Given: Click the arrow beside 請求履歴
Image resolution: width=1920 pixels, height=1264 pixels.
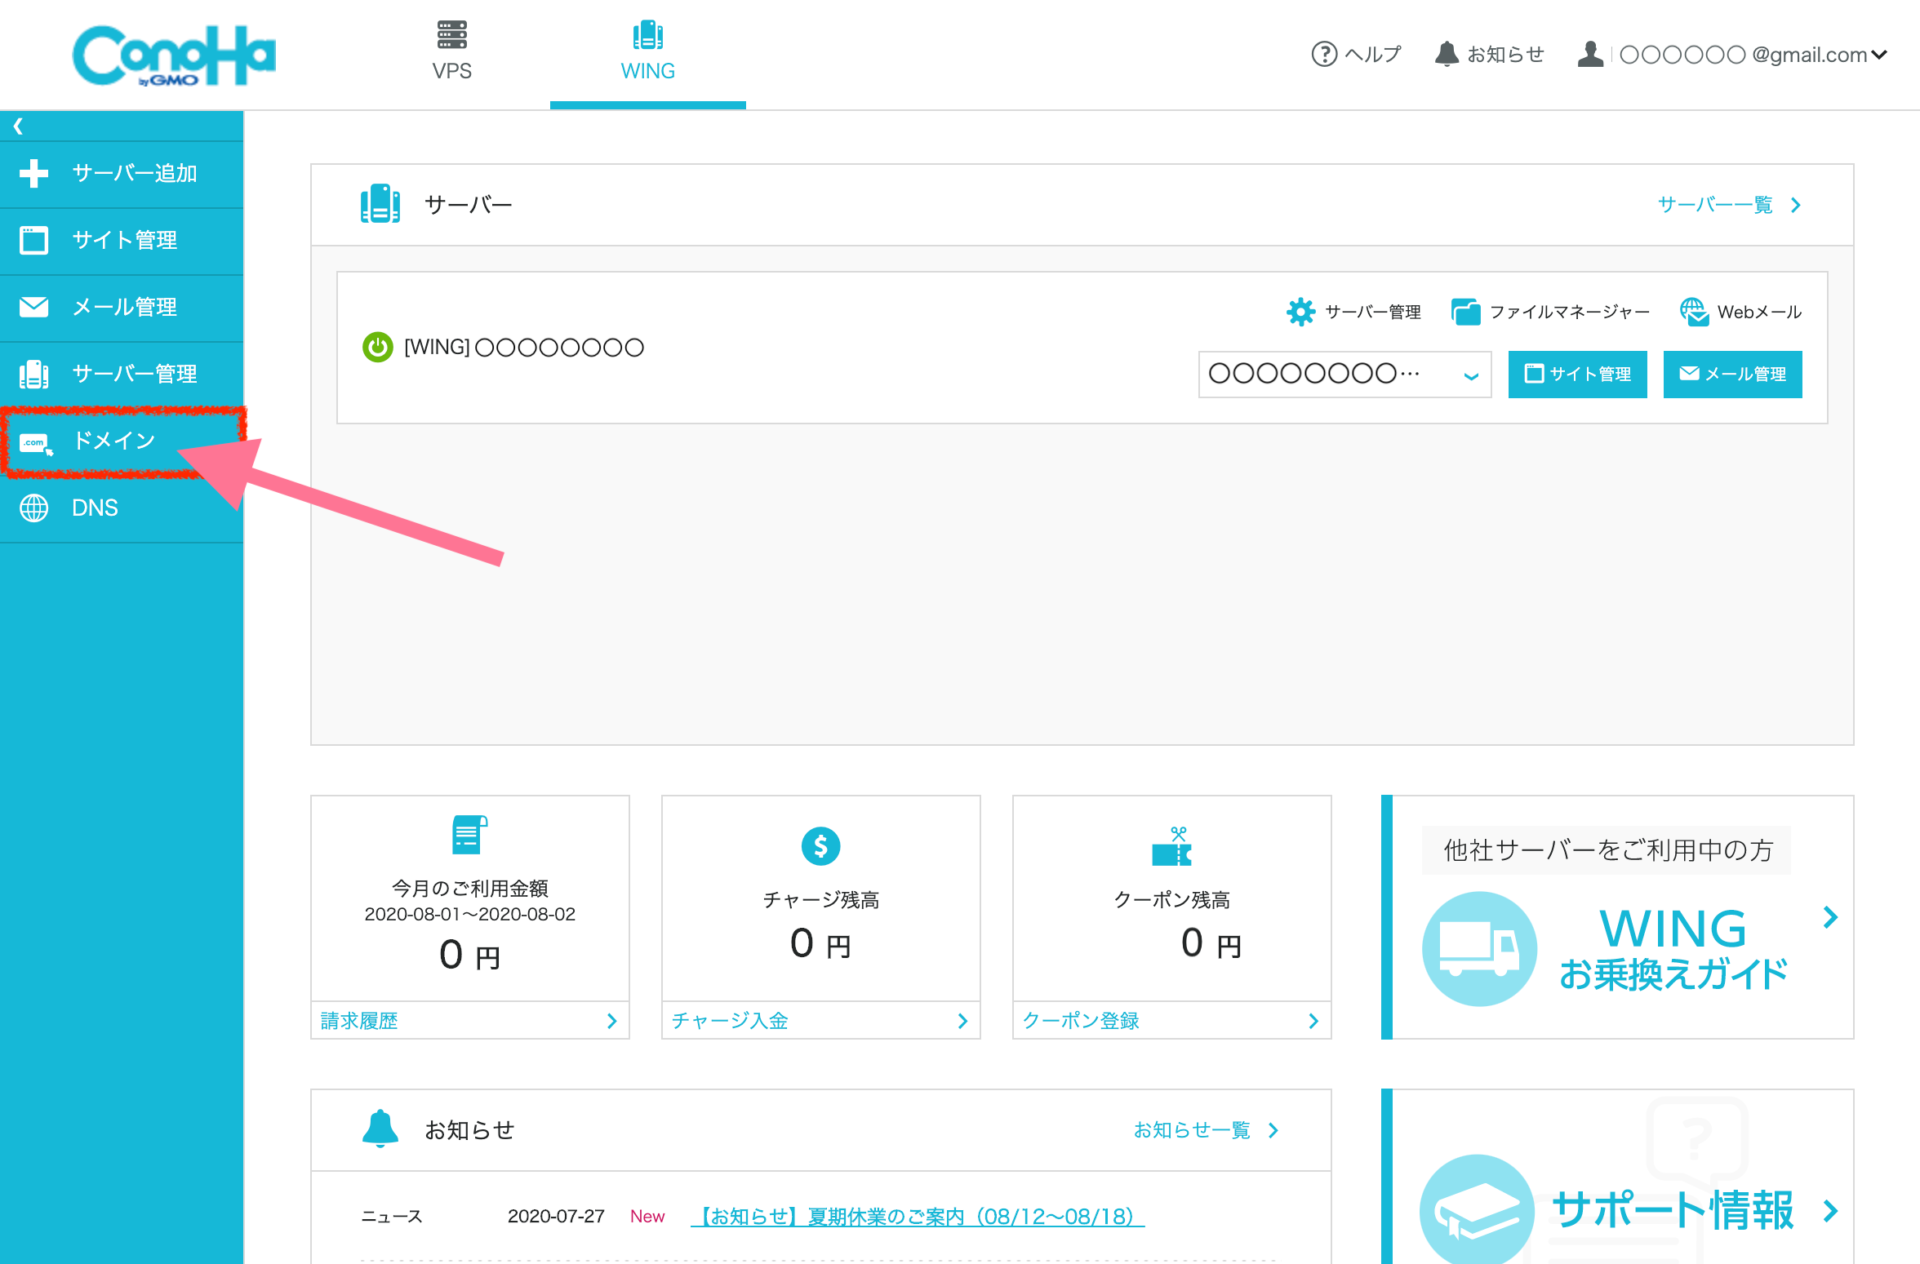Looking at the screenshot, I should point(612,1021).
